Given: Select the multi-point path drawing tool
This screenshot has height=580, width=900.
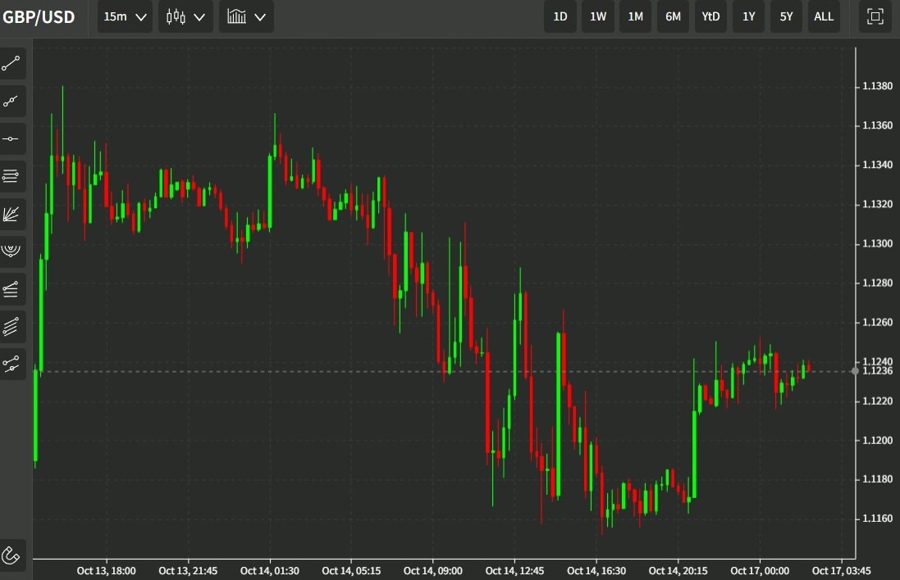Looking at the screenshot, I should click(11, 364).
